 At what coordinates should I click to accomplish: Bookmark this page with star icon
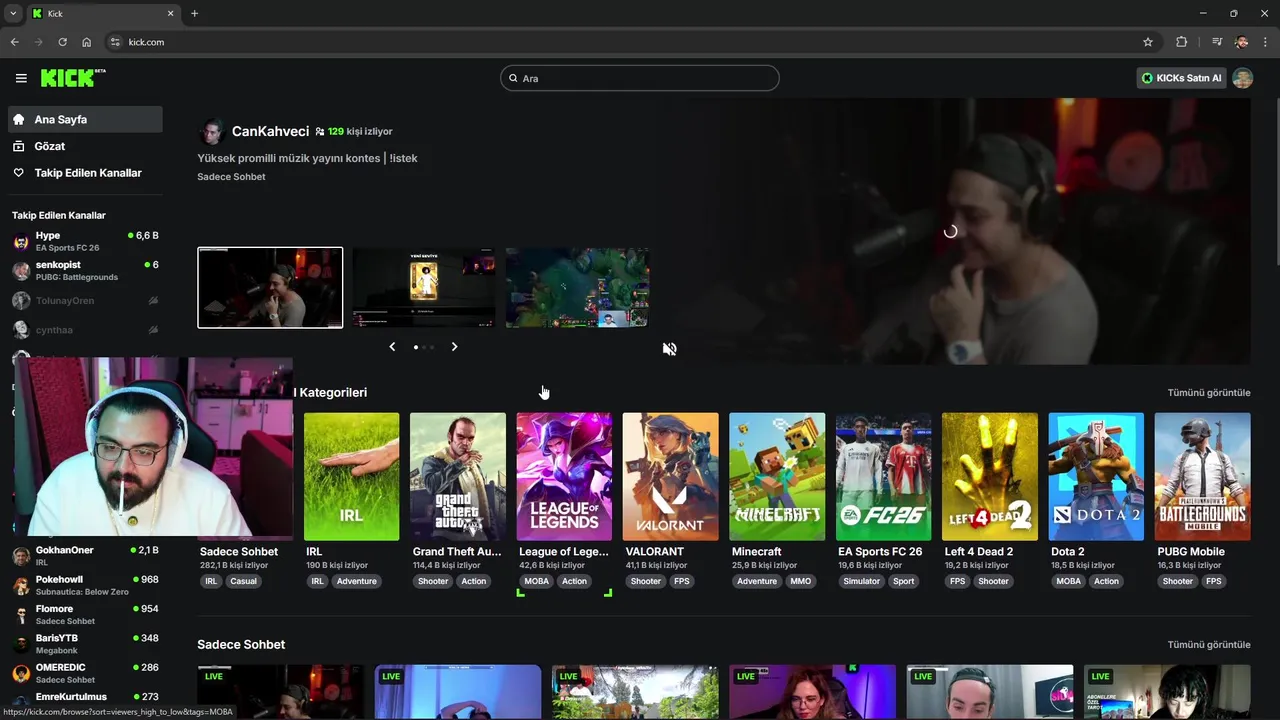click(x=1148, y=42)
